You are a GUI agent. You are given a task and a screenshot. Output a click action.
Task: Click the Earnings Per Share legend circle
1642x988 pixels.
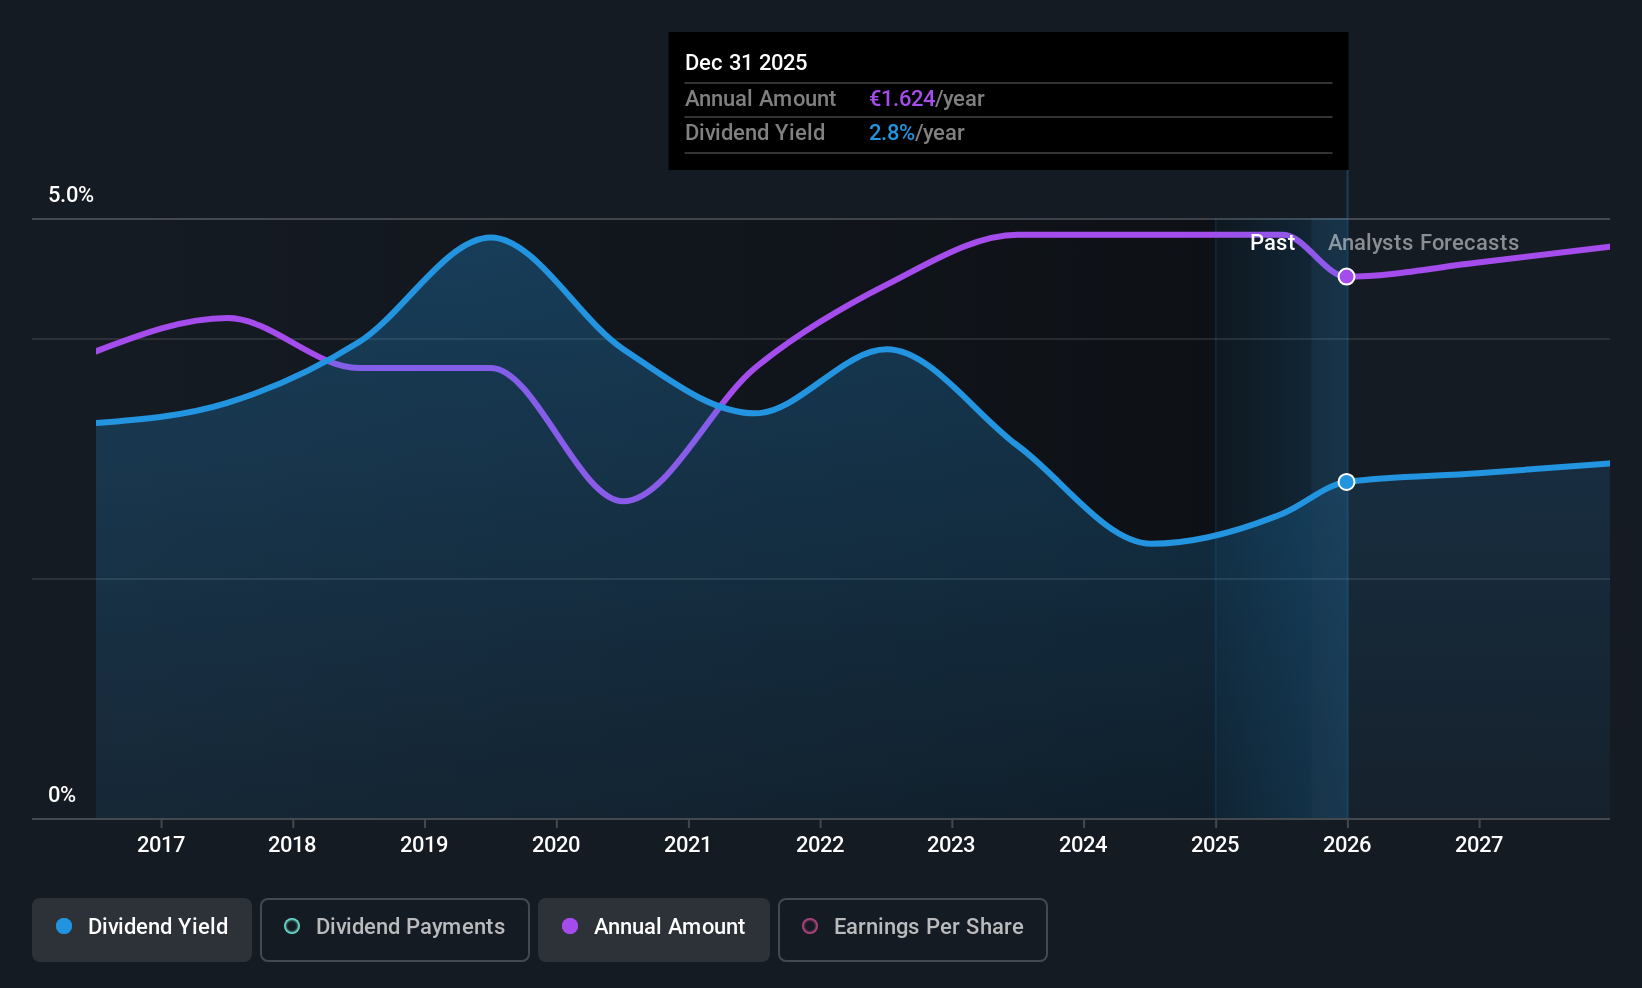pyautogui.click(x=810, y=927)
